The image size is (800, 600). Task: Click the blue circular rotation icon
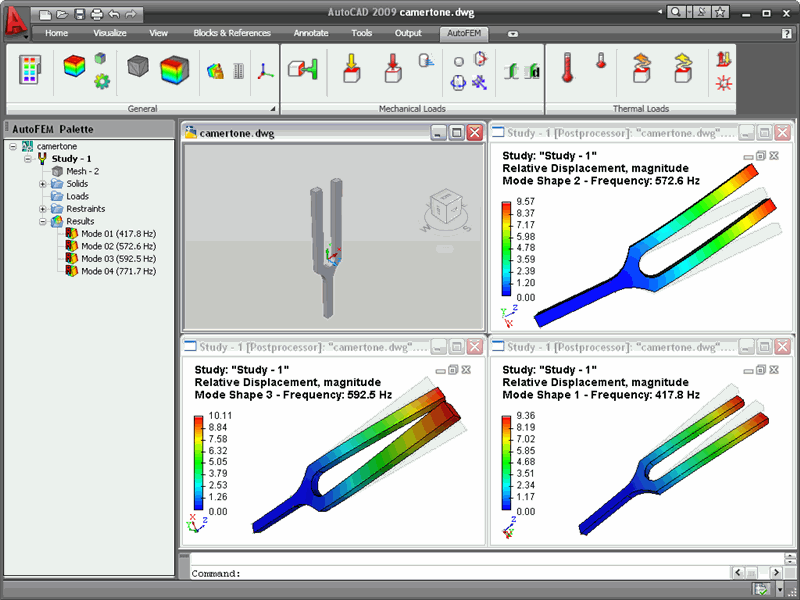click(458, 83)
